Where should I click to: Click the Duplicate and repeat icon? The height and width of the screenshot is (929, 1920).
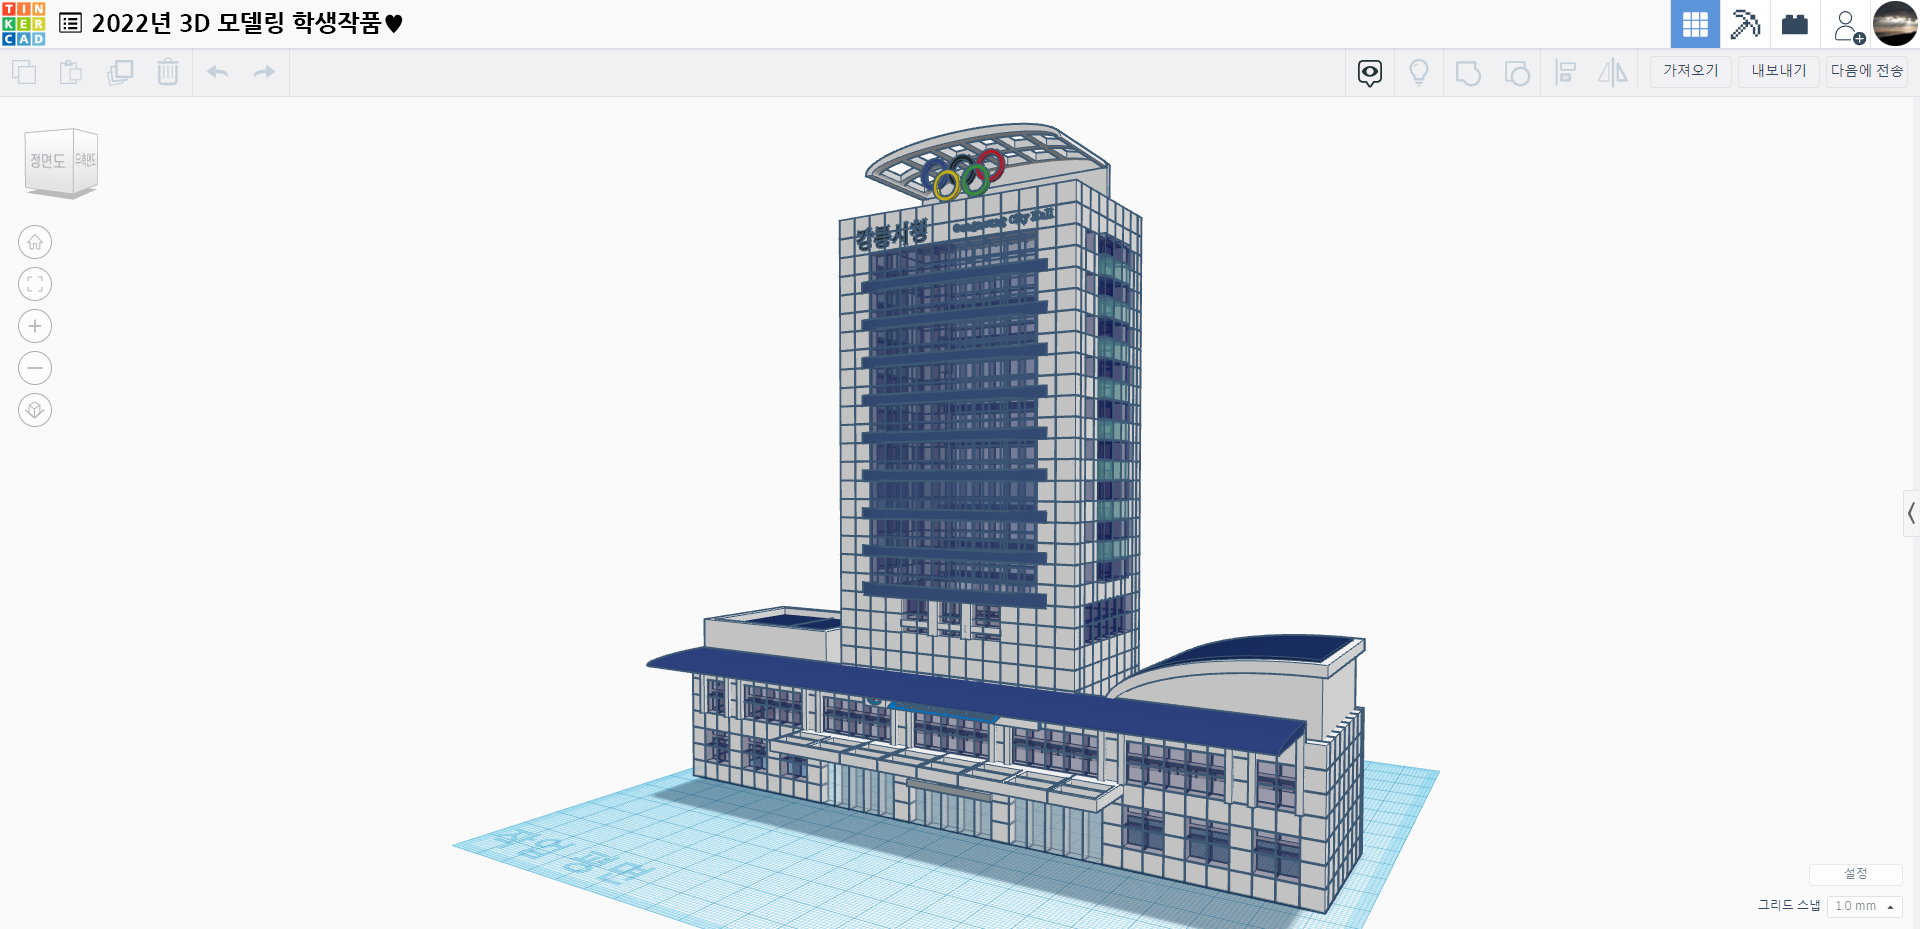pyautogui.click(x=120, y=72)
